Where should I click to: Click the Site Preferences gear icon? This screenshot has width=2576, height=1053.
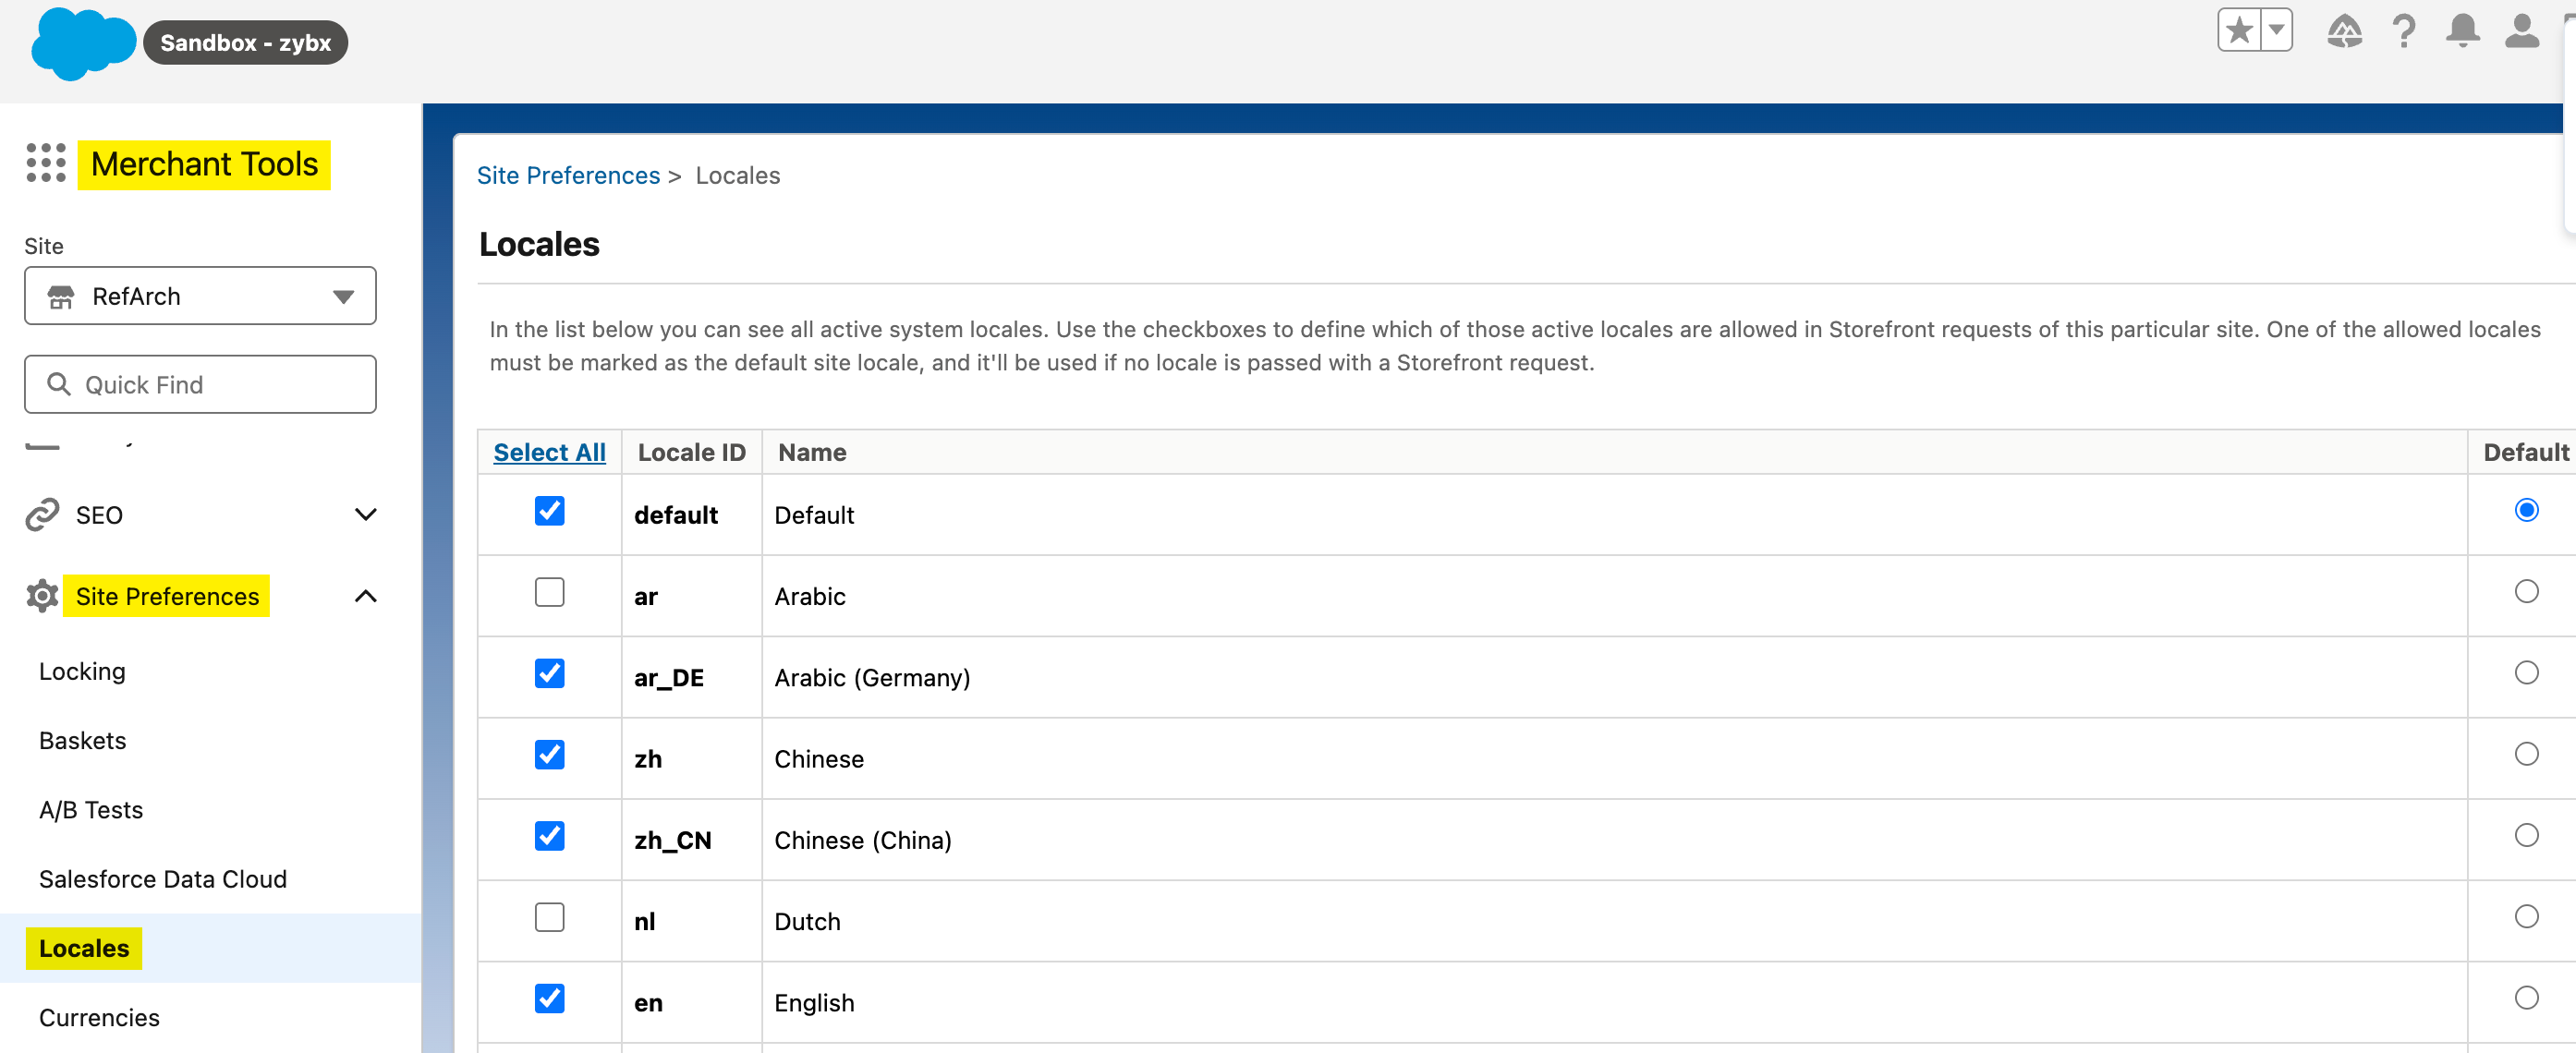coord(42,596)
